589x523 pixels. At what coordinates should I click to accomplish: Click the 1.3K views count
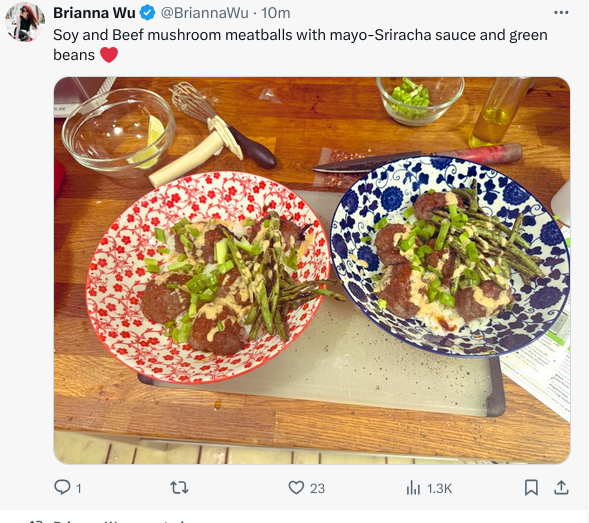coord(439,488)
